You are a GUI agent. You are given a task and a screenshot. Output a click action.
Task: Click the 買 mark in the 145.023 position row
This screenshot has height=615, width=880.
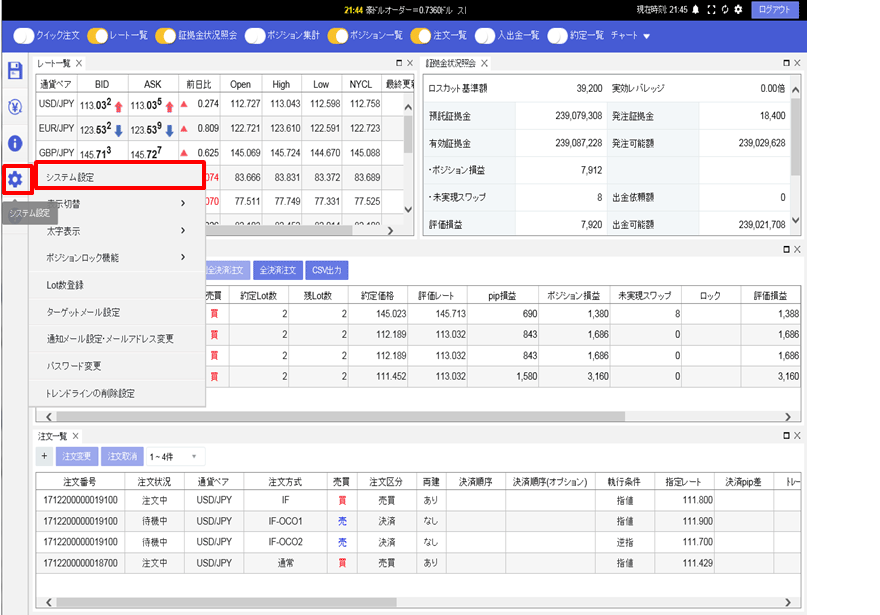click(214, 314)
